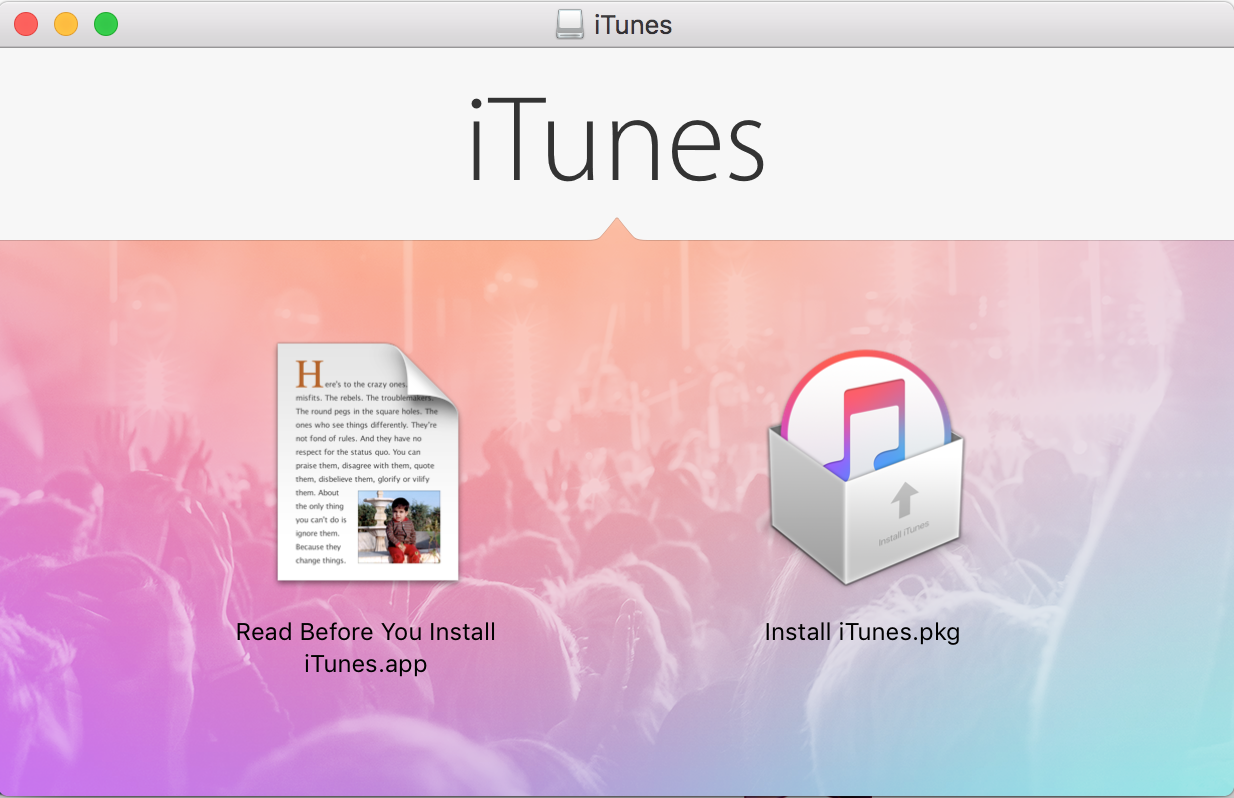Viewport: 1234px width, 798px height.
Task: Close the iTunes disk image window
Action: [x=26, y=24]
